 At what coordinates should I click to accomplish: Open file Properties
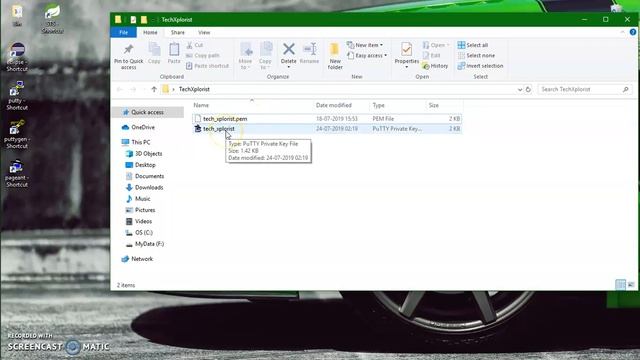point(407,55)
